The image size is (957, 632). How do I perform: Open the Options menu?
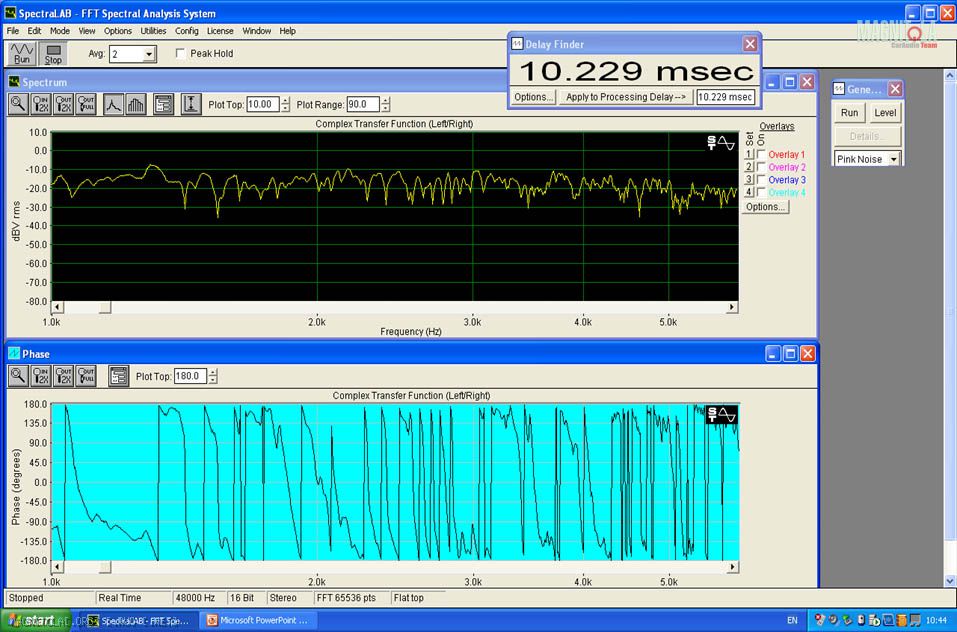(x=117, y=31)
